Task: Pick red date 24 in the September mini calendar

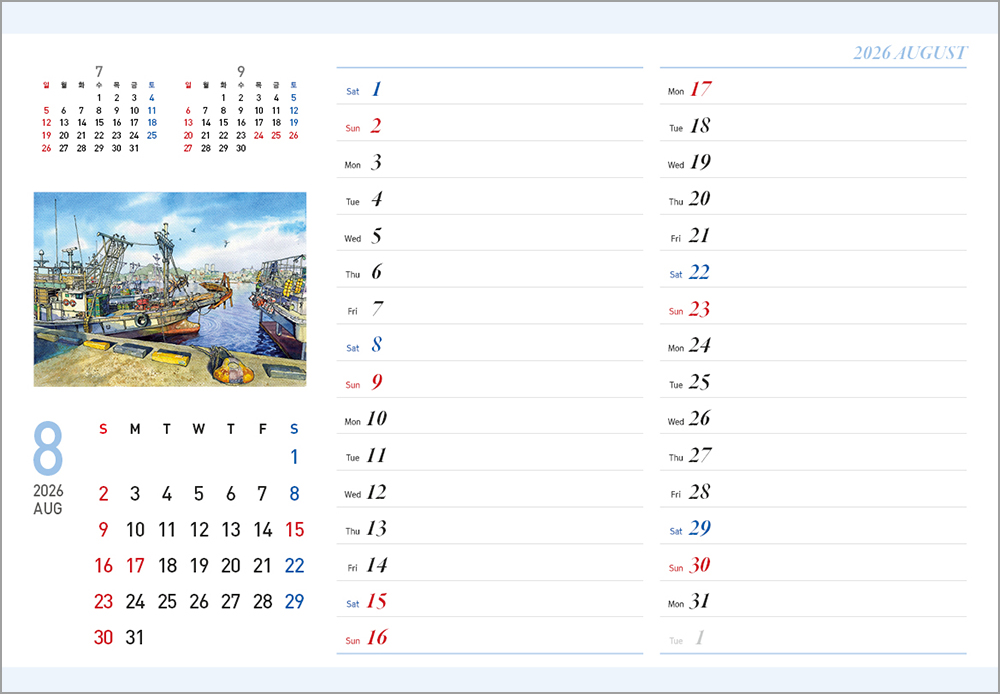Action: coord(258,135)
